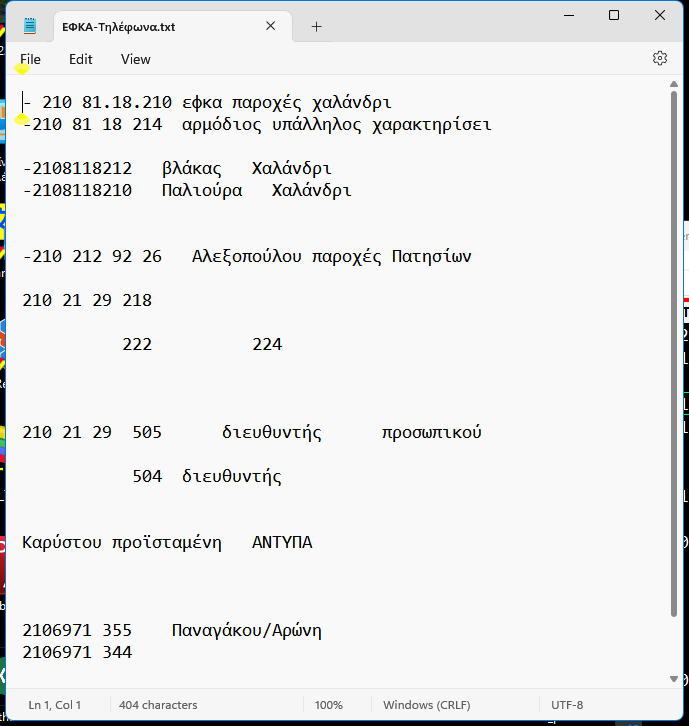
Task: Click the number 504
Action: 147,476
